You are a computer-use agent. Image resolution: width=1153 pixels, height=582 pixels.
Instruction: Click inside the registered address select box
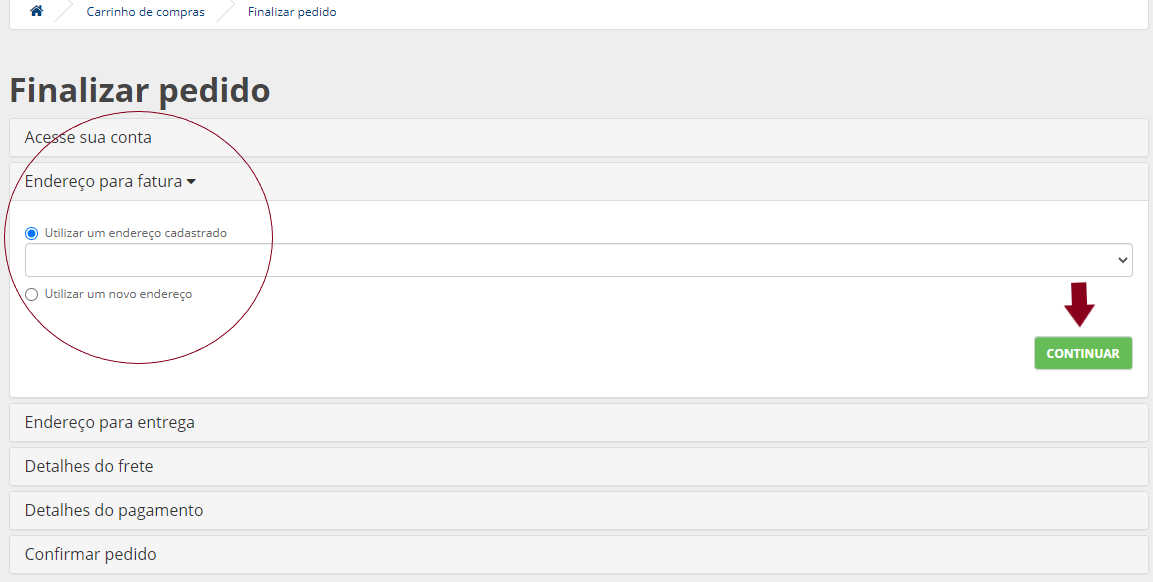570,260
